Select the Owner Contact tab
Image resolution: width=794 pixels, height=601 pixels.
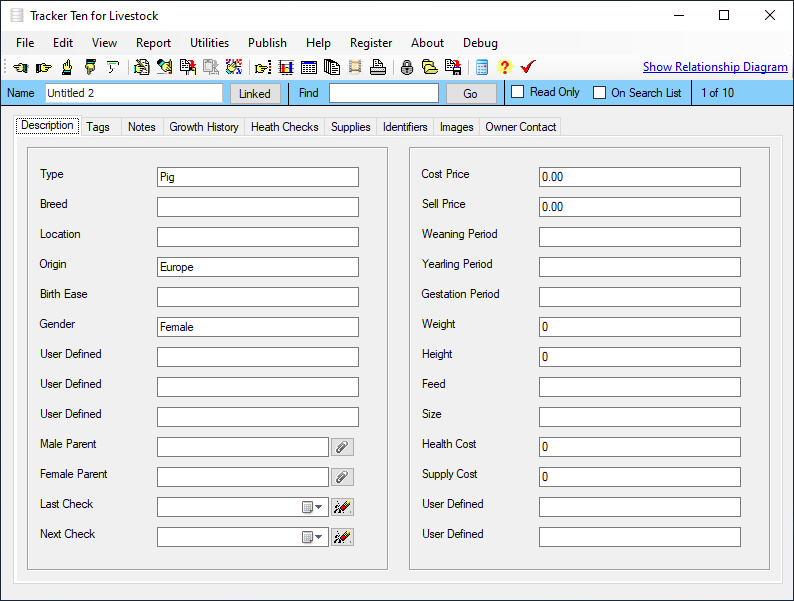[x=520, y=127]
